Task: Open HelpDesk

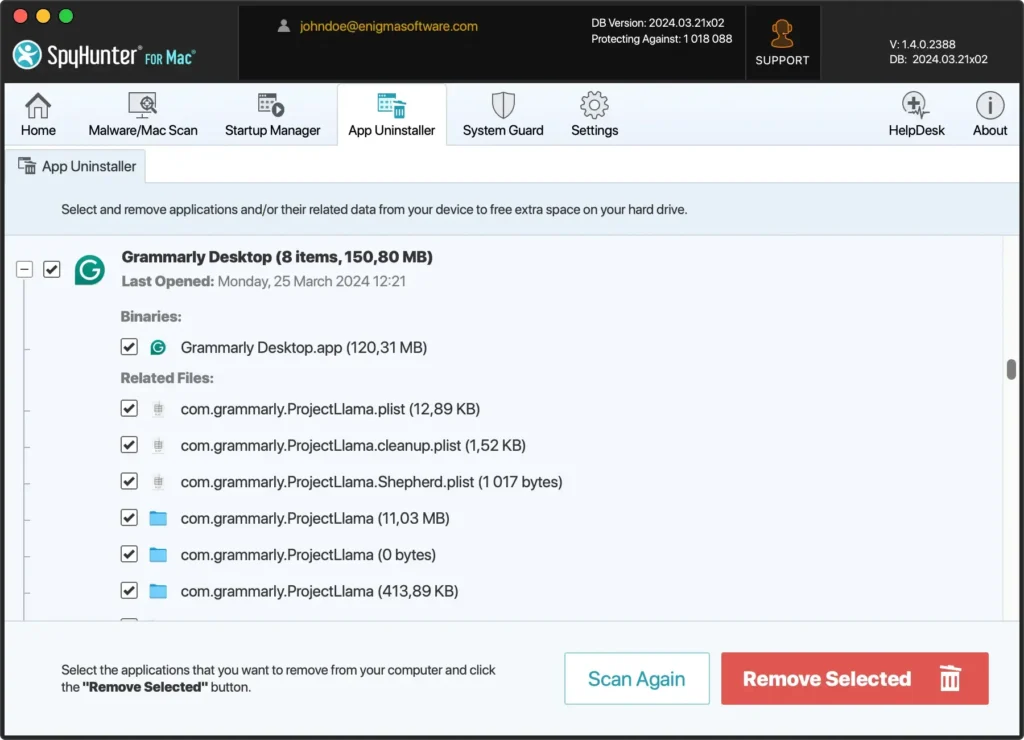Action: [x=916, y=106]
